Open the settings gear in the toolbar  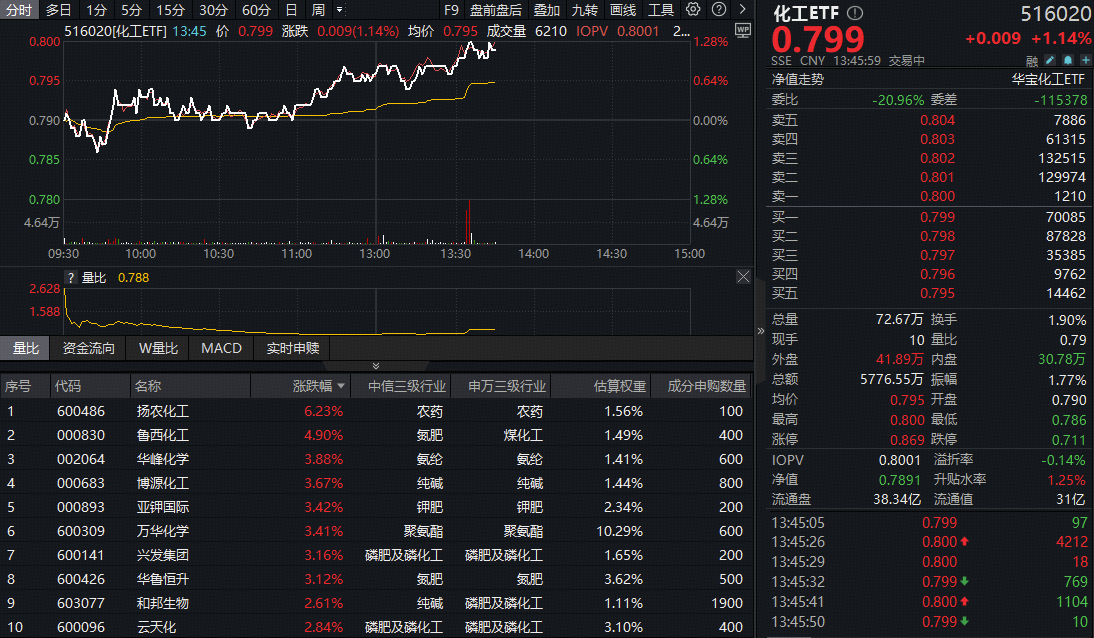tap(692, 10)
